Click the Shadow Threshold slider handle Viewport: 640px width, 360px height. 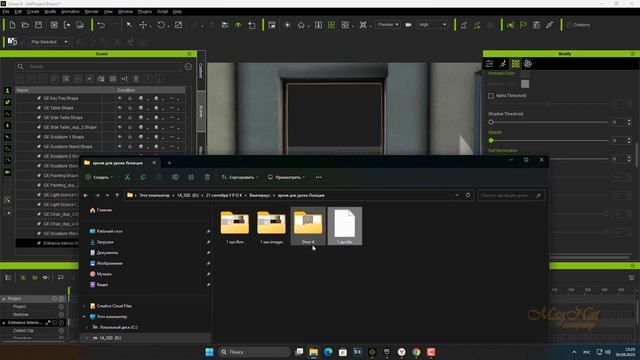tap(491, 122)
